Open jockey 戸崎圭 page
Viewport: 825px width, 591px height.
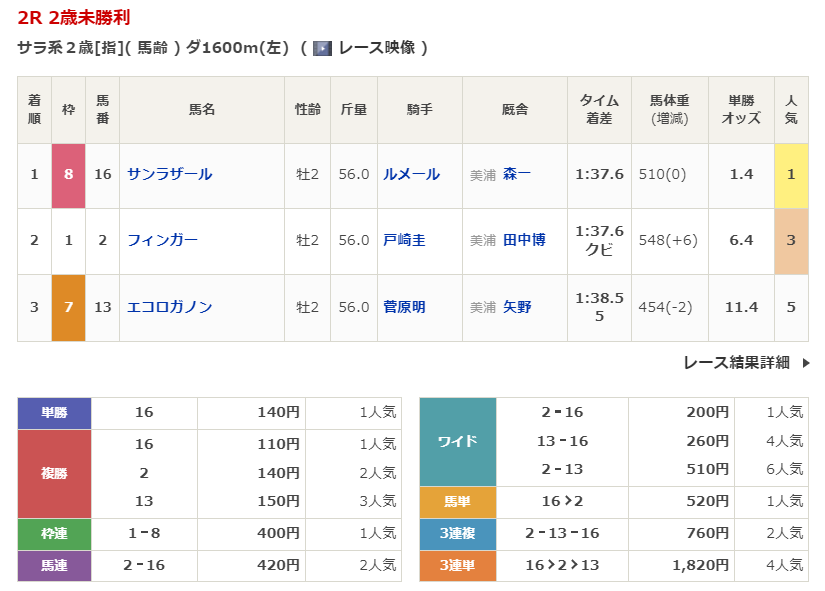point(404,240)
